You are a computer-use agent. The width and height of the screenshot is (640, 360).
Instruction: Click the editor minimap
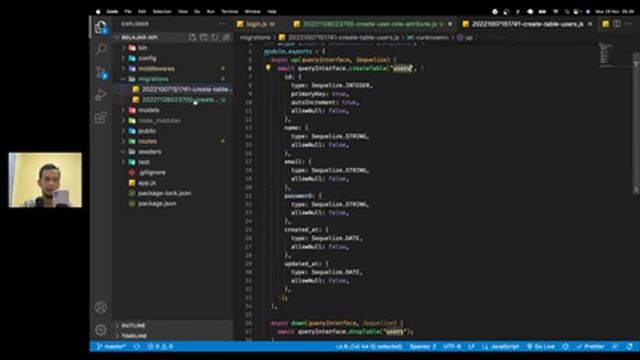[x=614, y=54]
